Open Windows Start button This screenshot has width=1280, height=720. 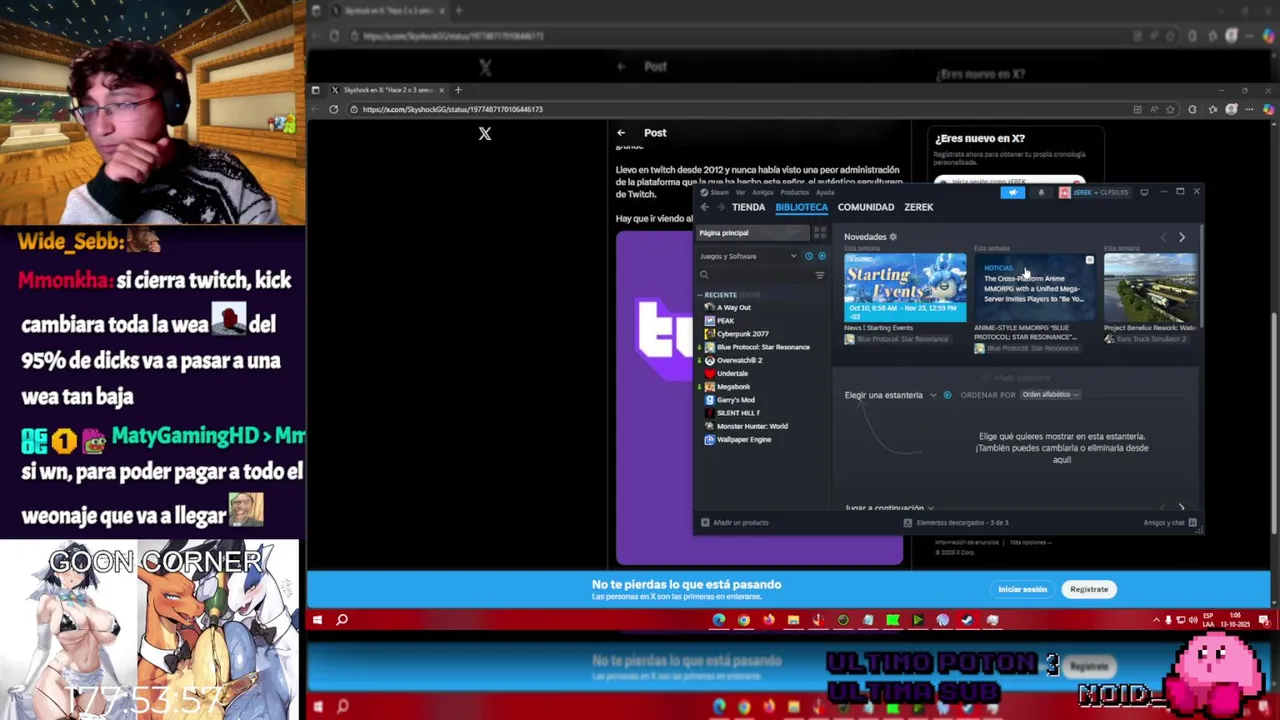tap(317, 620)
